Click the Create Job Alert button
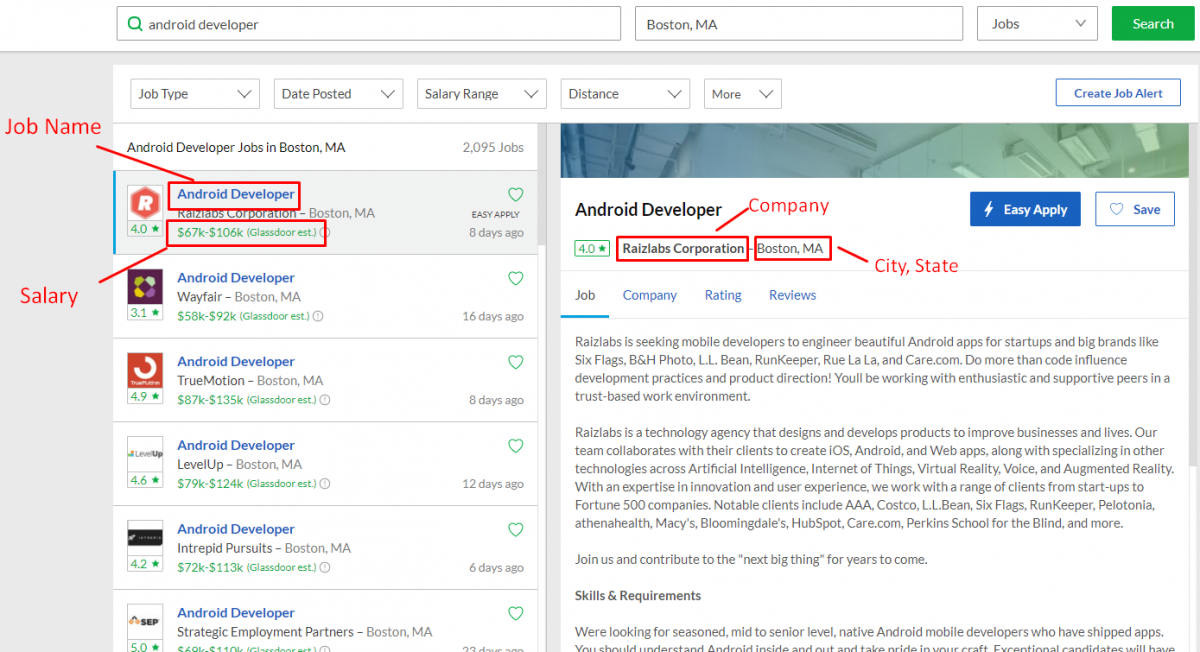 (1117, 92)
